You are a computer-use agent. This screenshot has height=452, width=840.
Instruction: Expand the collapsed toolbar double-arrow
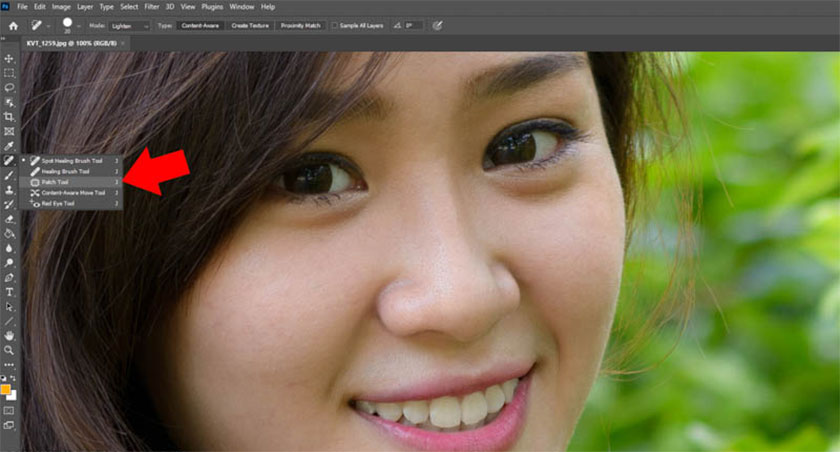3,39
